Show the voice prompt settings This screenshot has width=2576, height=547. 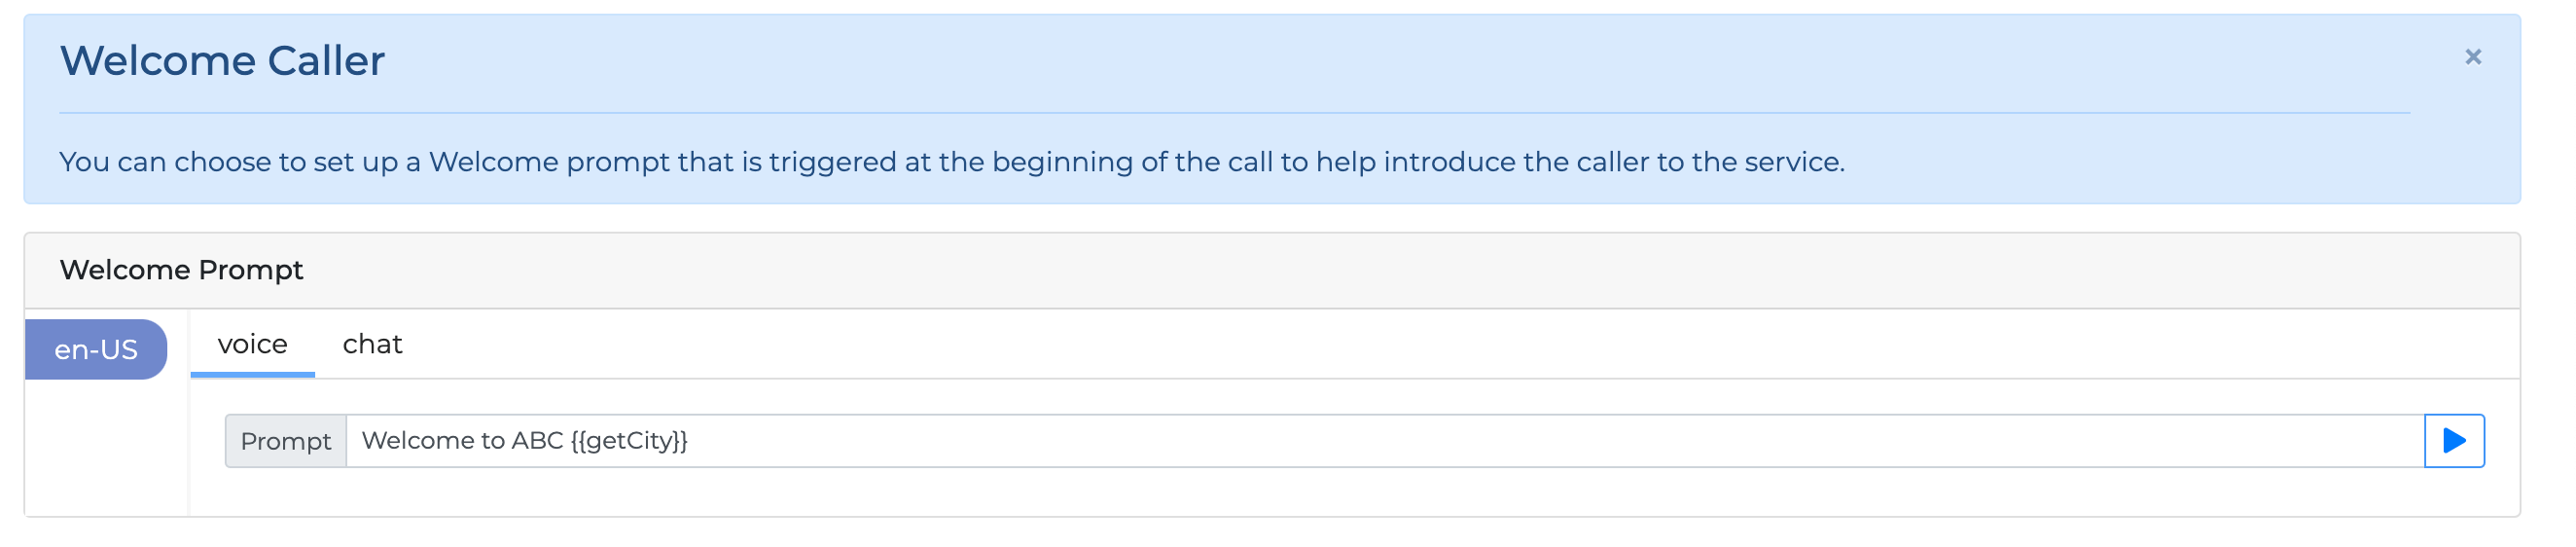(x=252, y=344)
